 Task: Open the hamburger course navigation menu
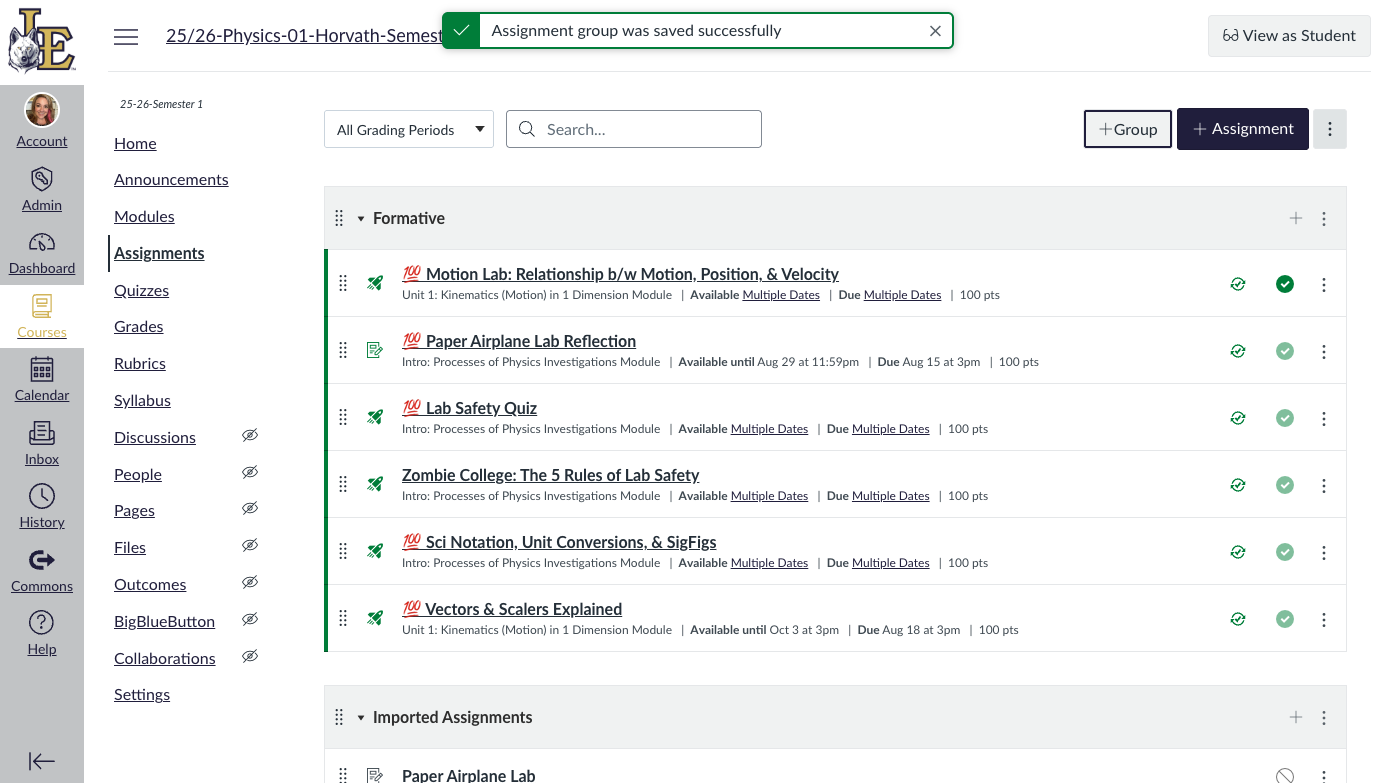point(126,37)
